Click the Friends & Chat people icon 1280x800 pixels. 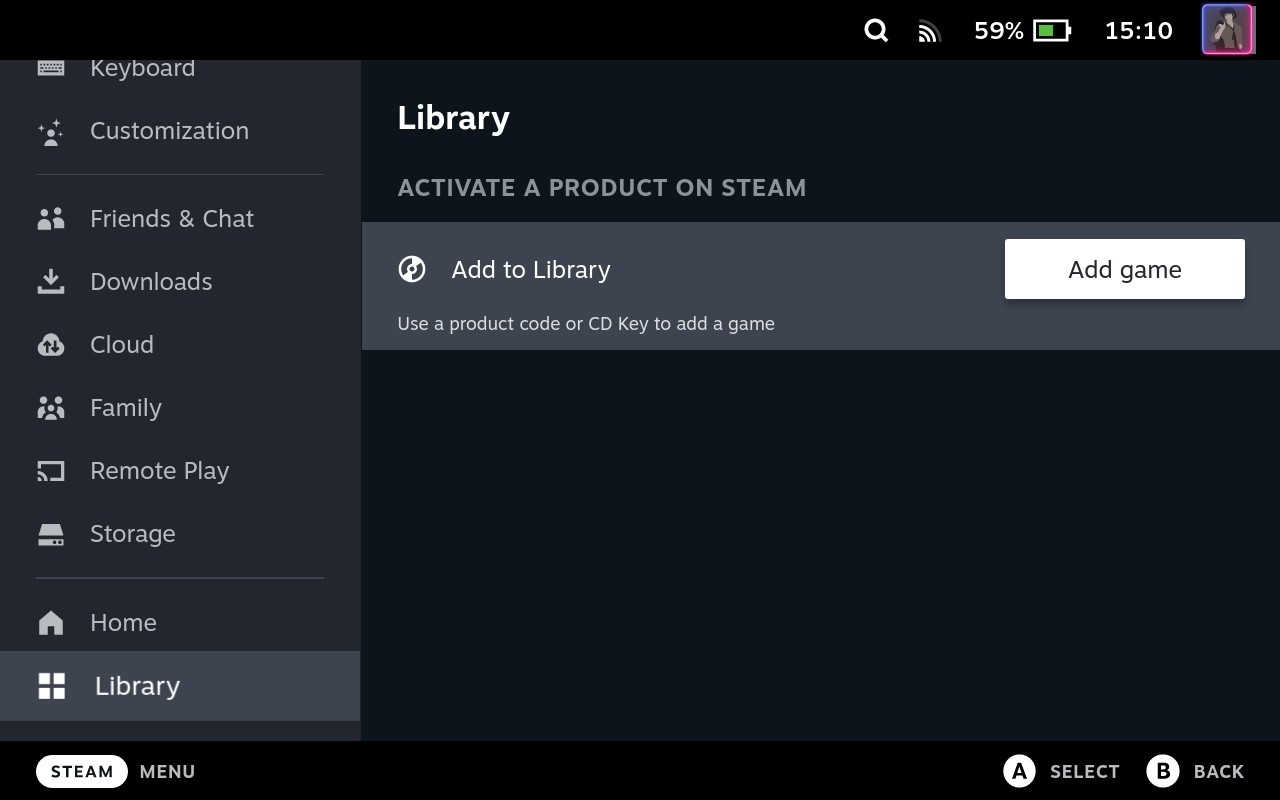51,219
